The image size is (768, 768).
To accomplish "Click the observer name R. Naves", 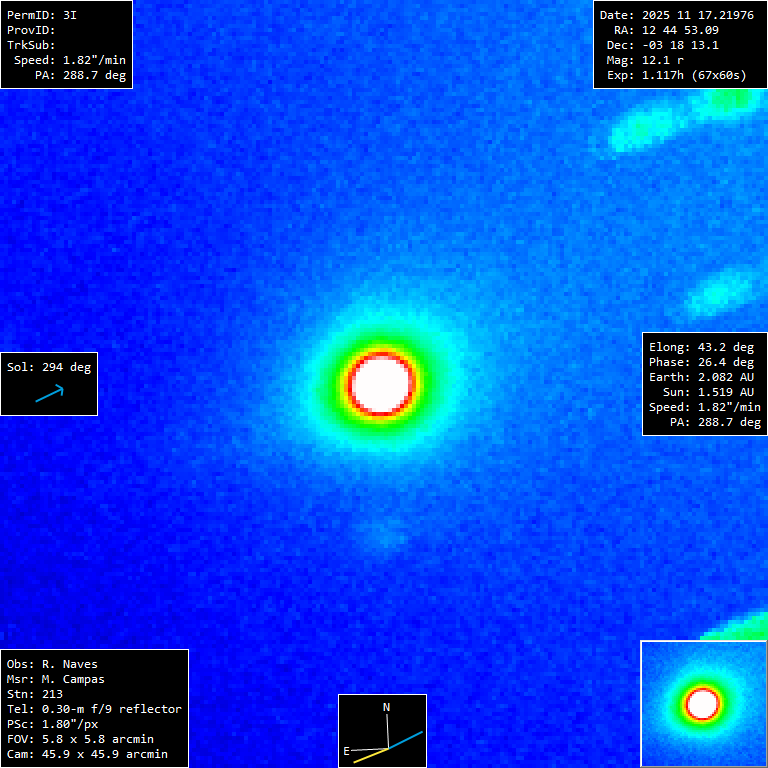I will [x=52, y=664].
